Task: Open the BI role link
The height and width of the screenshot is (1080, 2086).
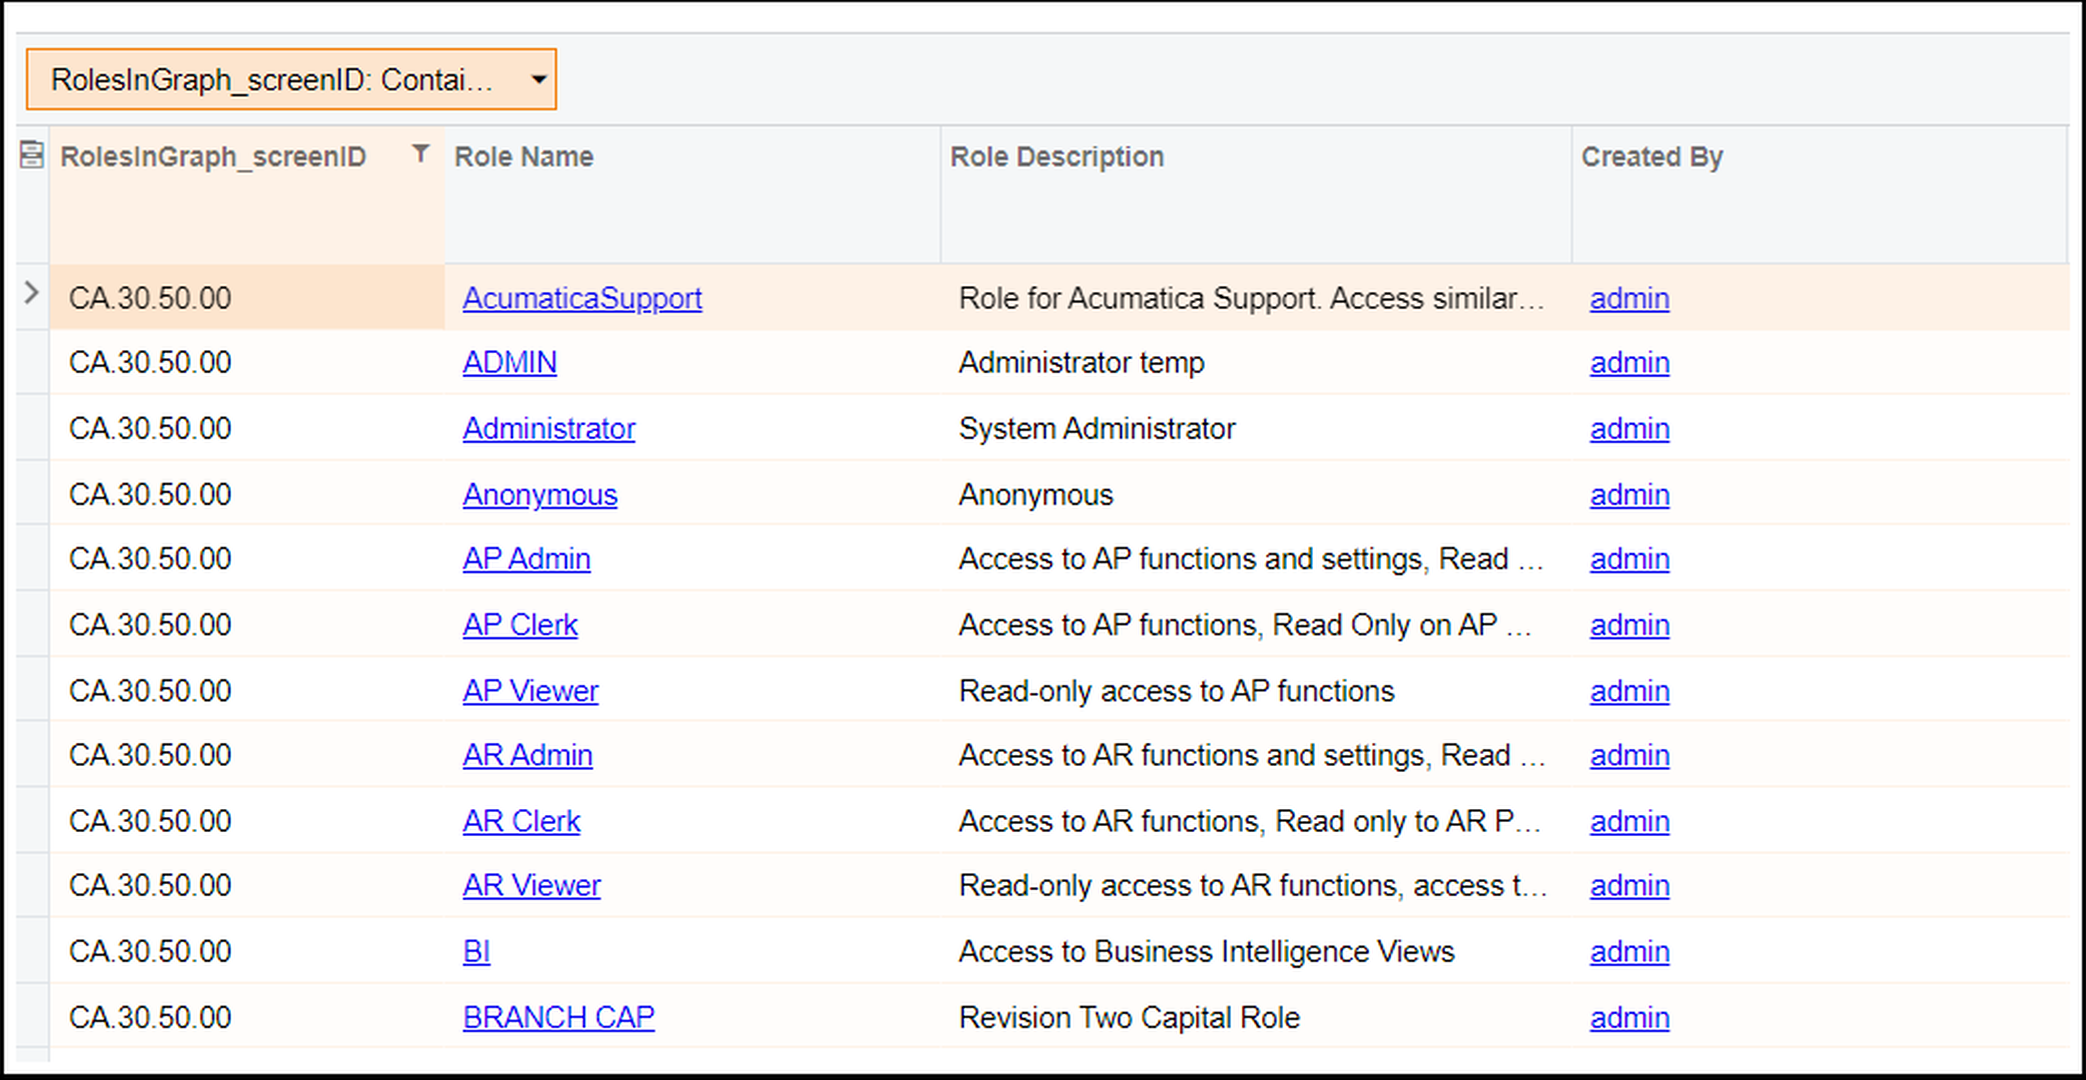Action: 476,951
